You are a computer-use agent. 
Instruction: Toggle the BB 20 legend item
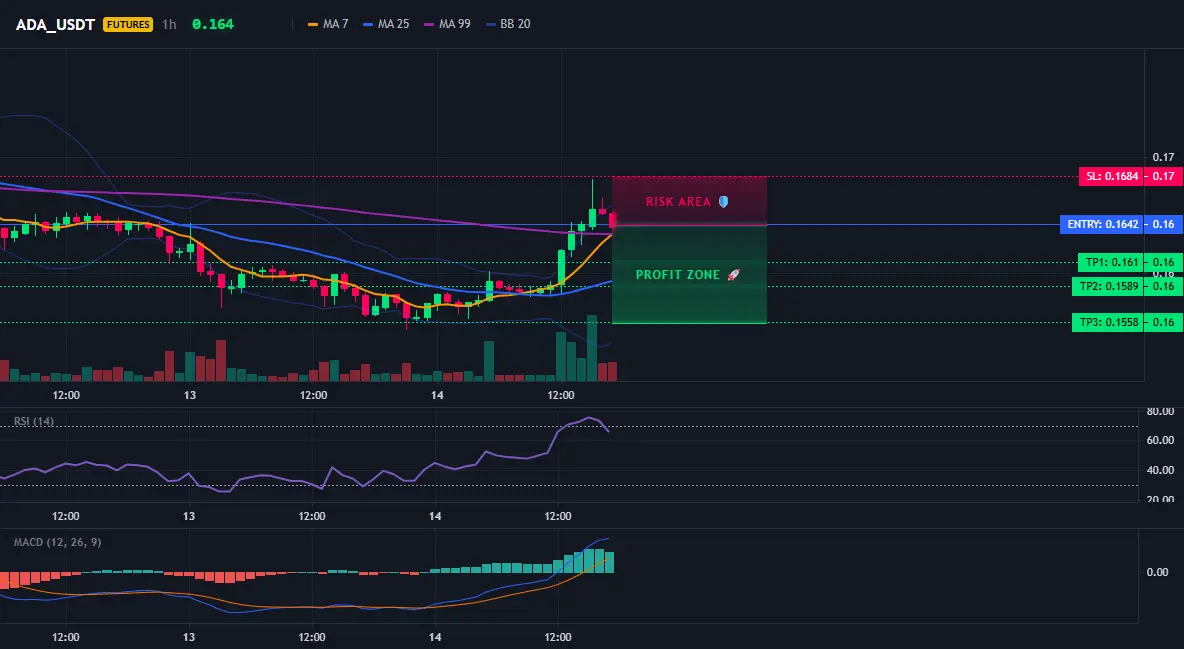508,24
